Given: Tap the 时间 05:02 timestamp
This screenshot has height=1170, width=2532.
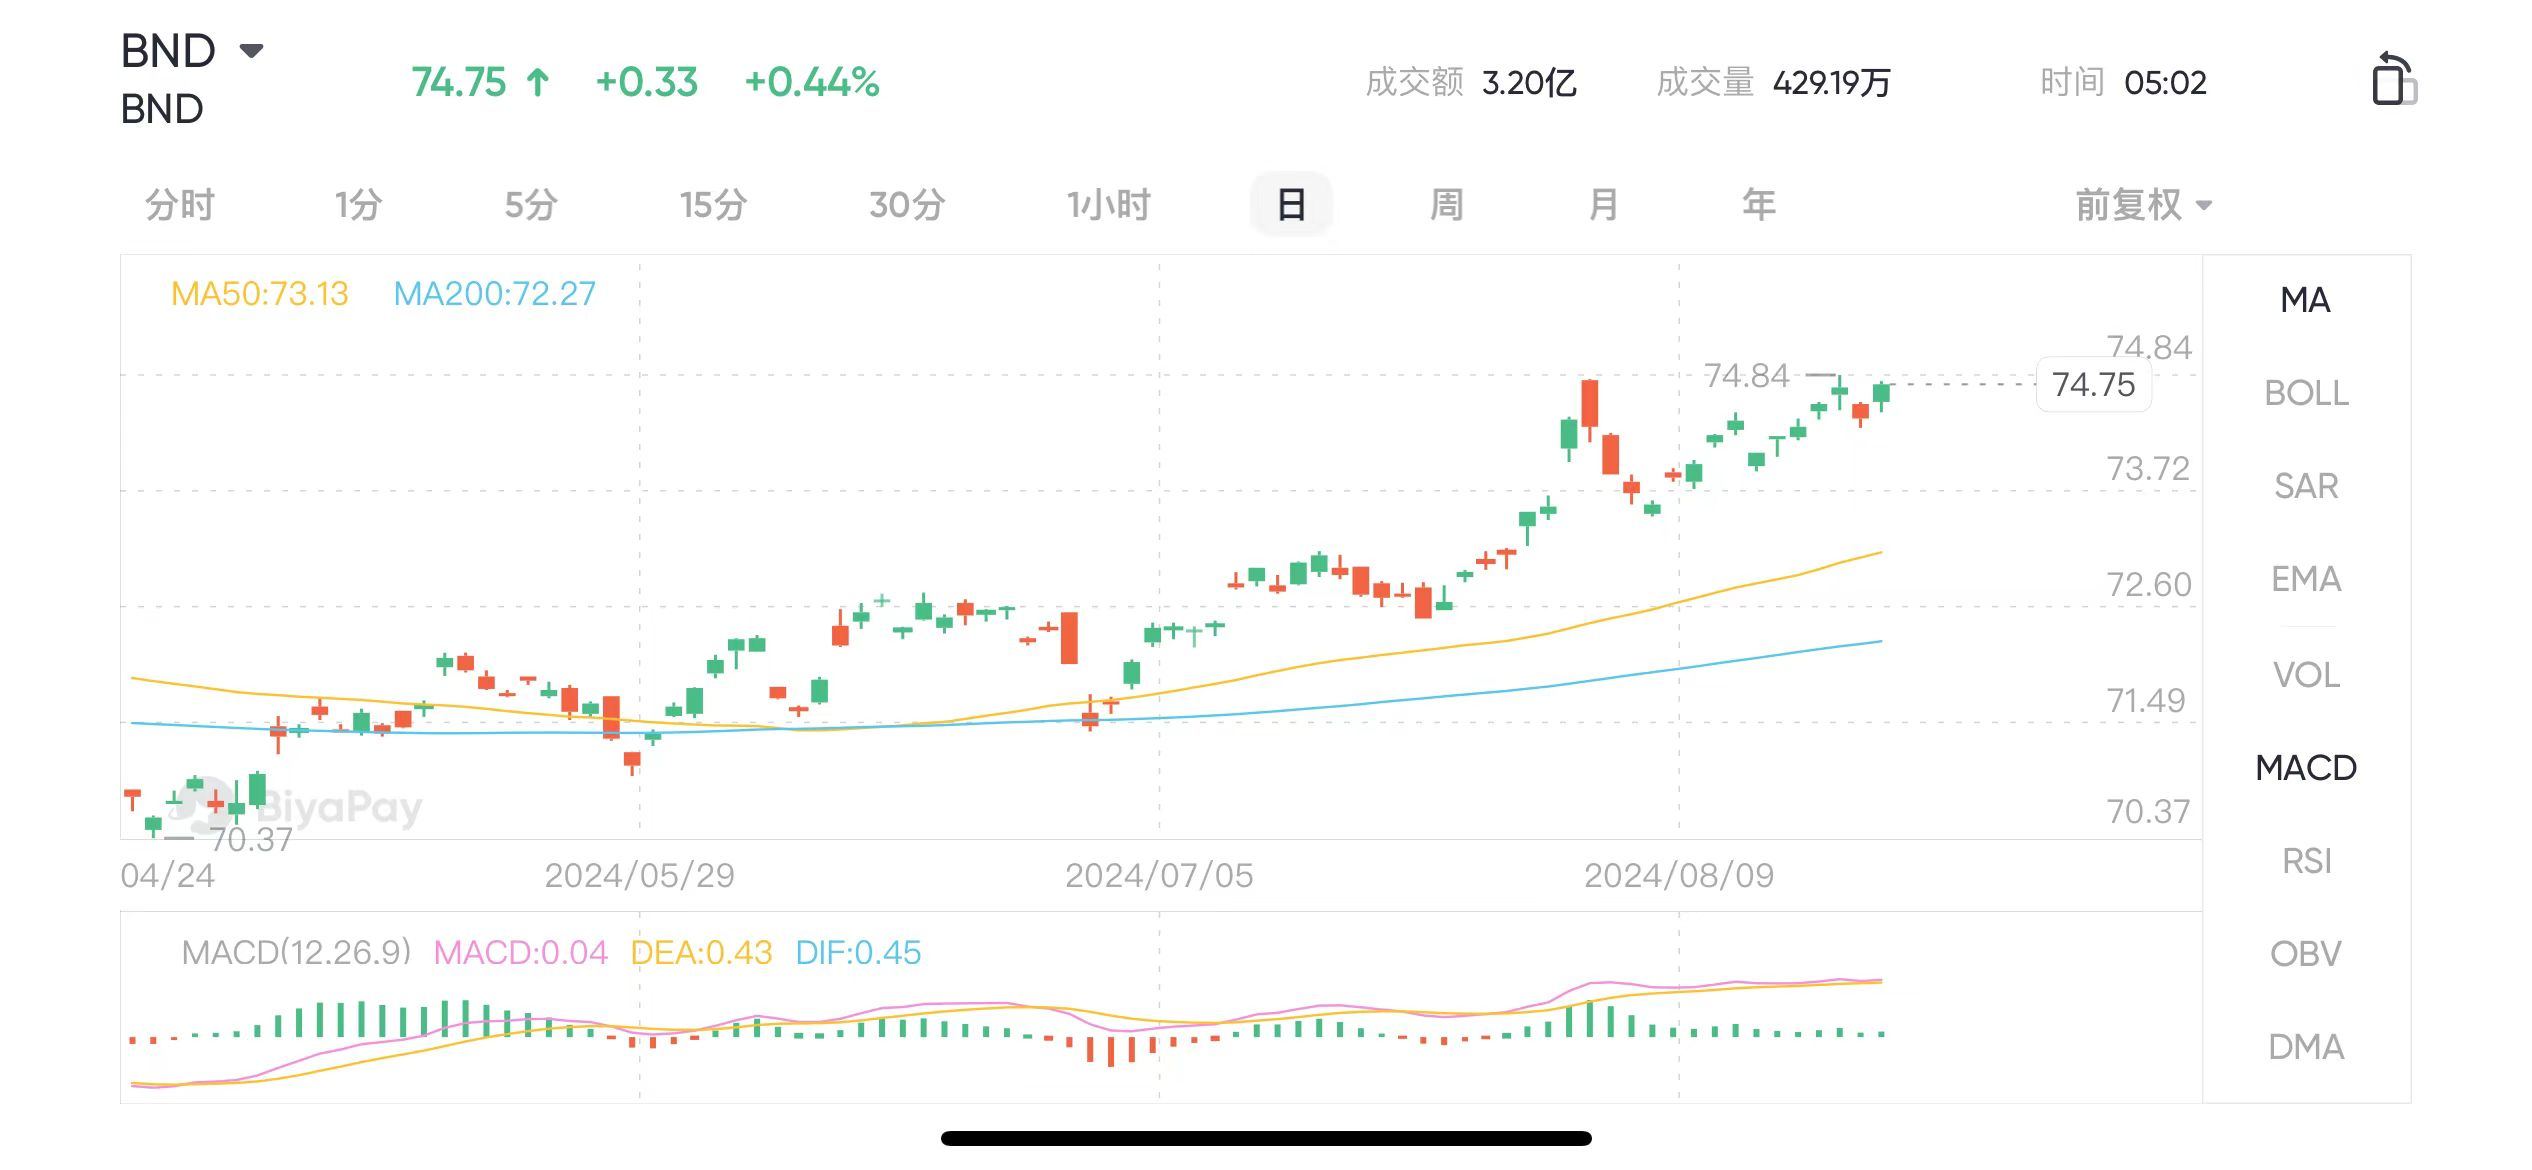Looking at the screenshot, I should [x=2123, y=82].
